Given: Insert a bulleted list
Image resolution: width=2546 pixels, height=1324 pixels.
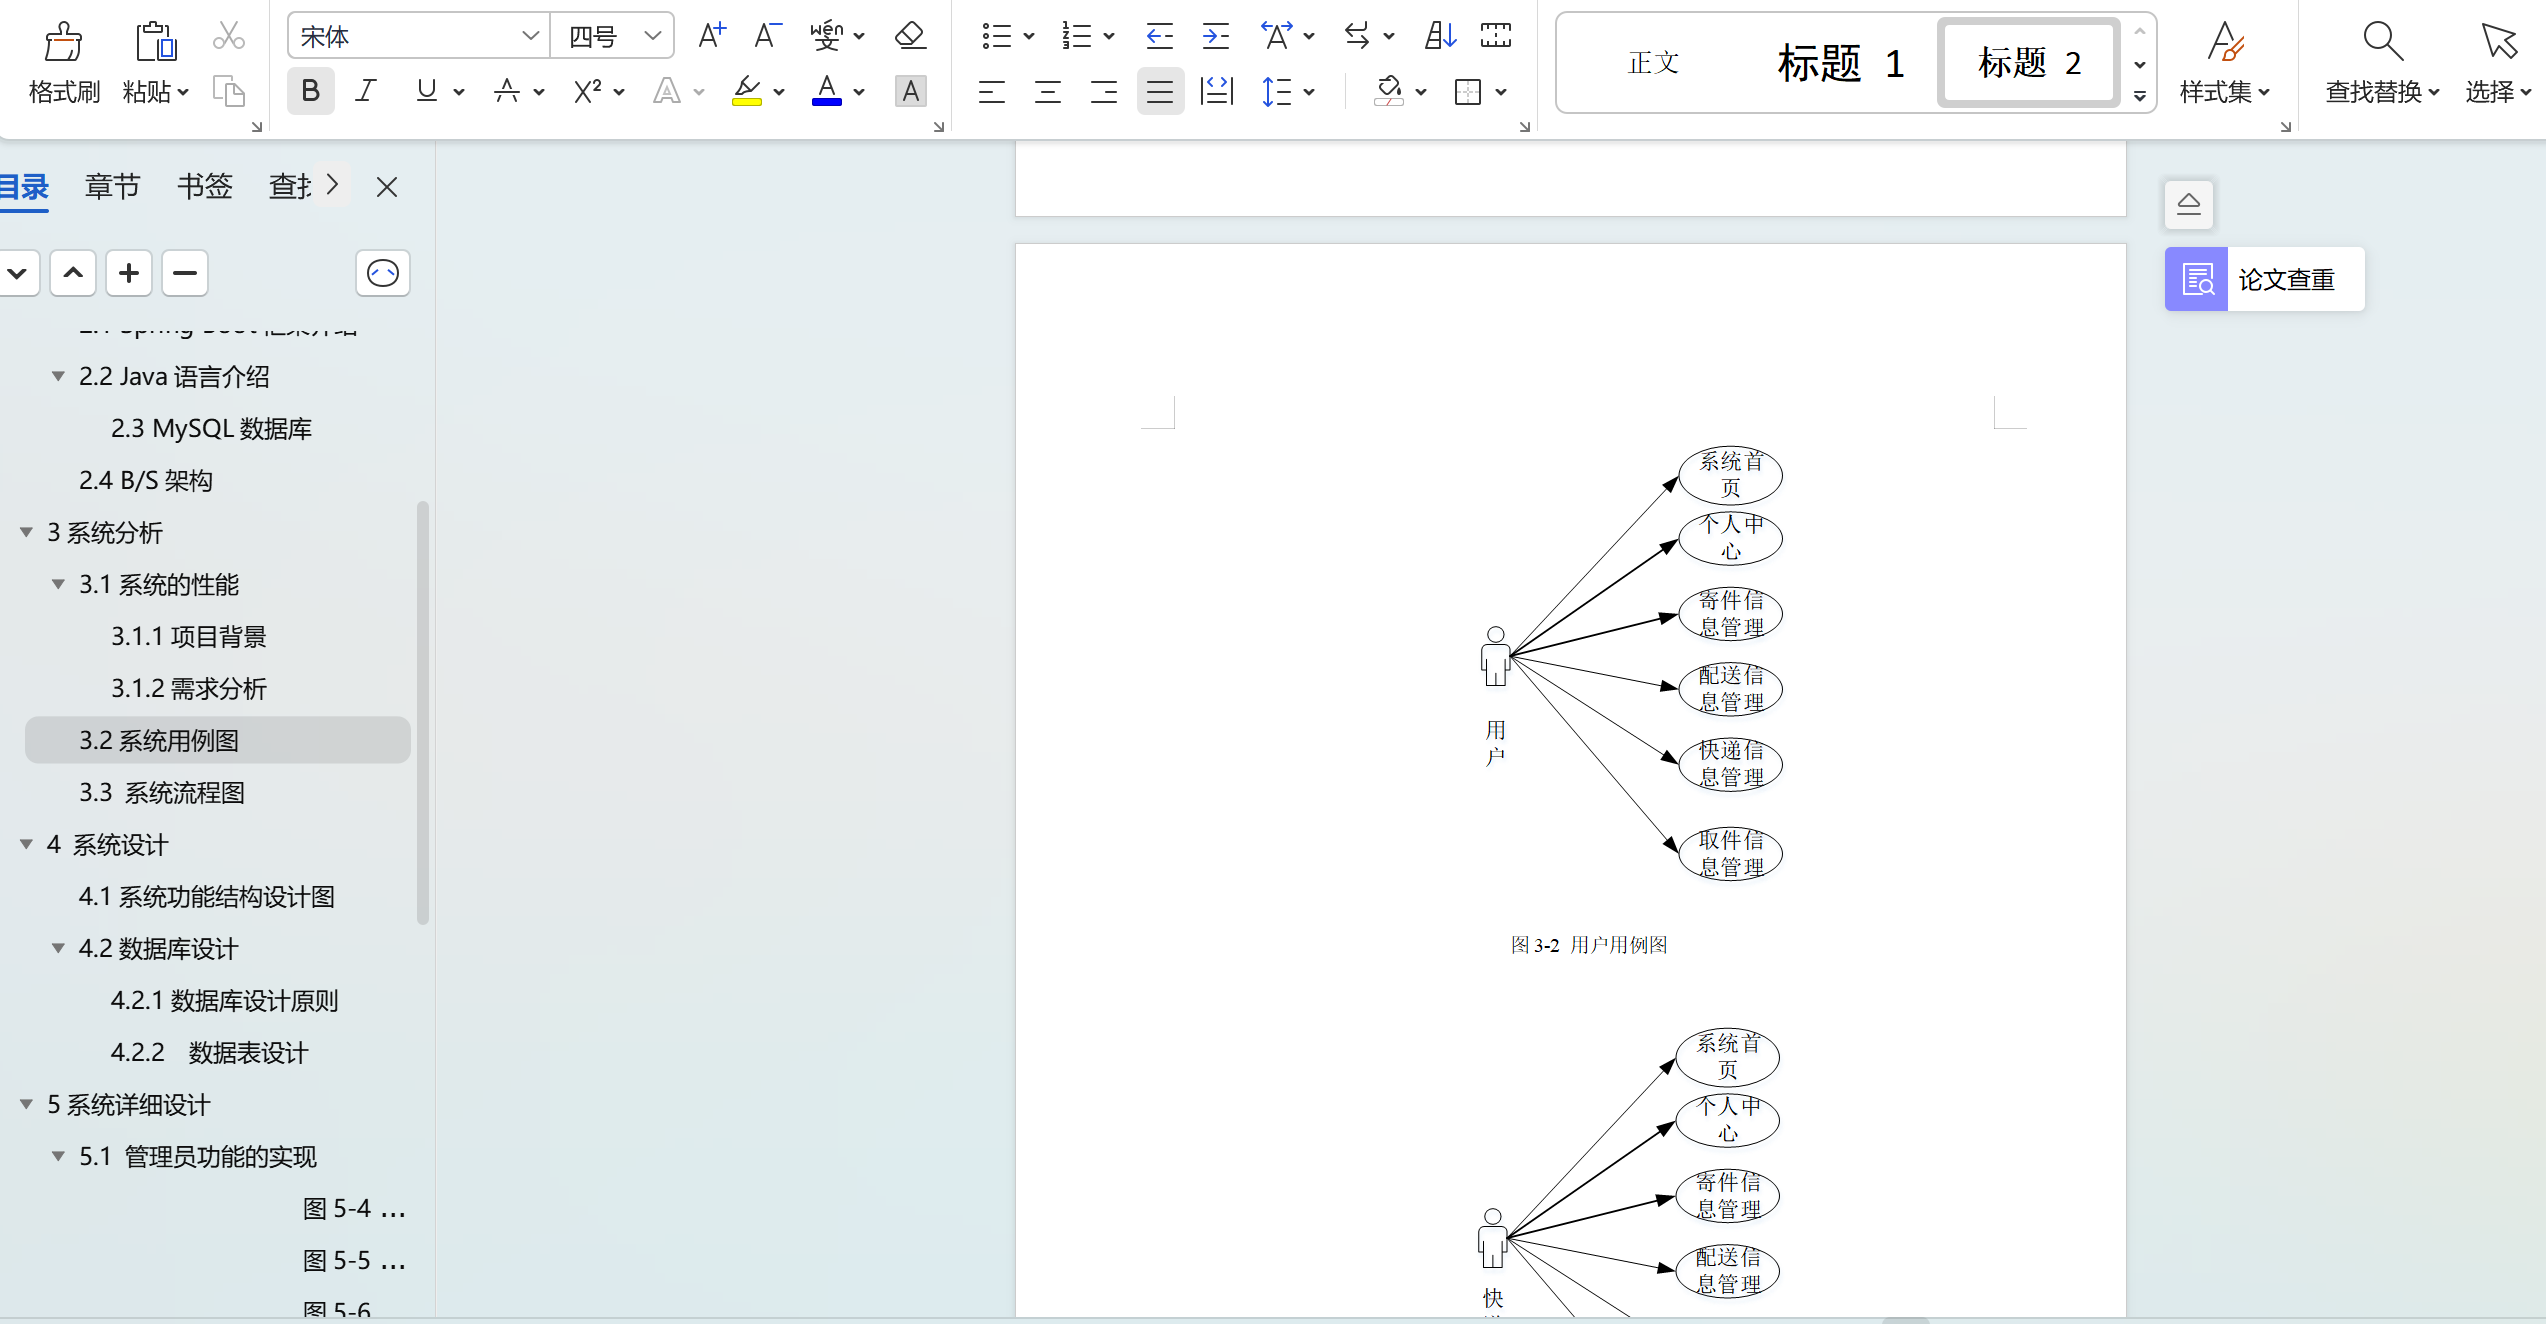Looking at the screenshot, I should 996,36.
